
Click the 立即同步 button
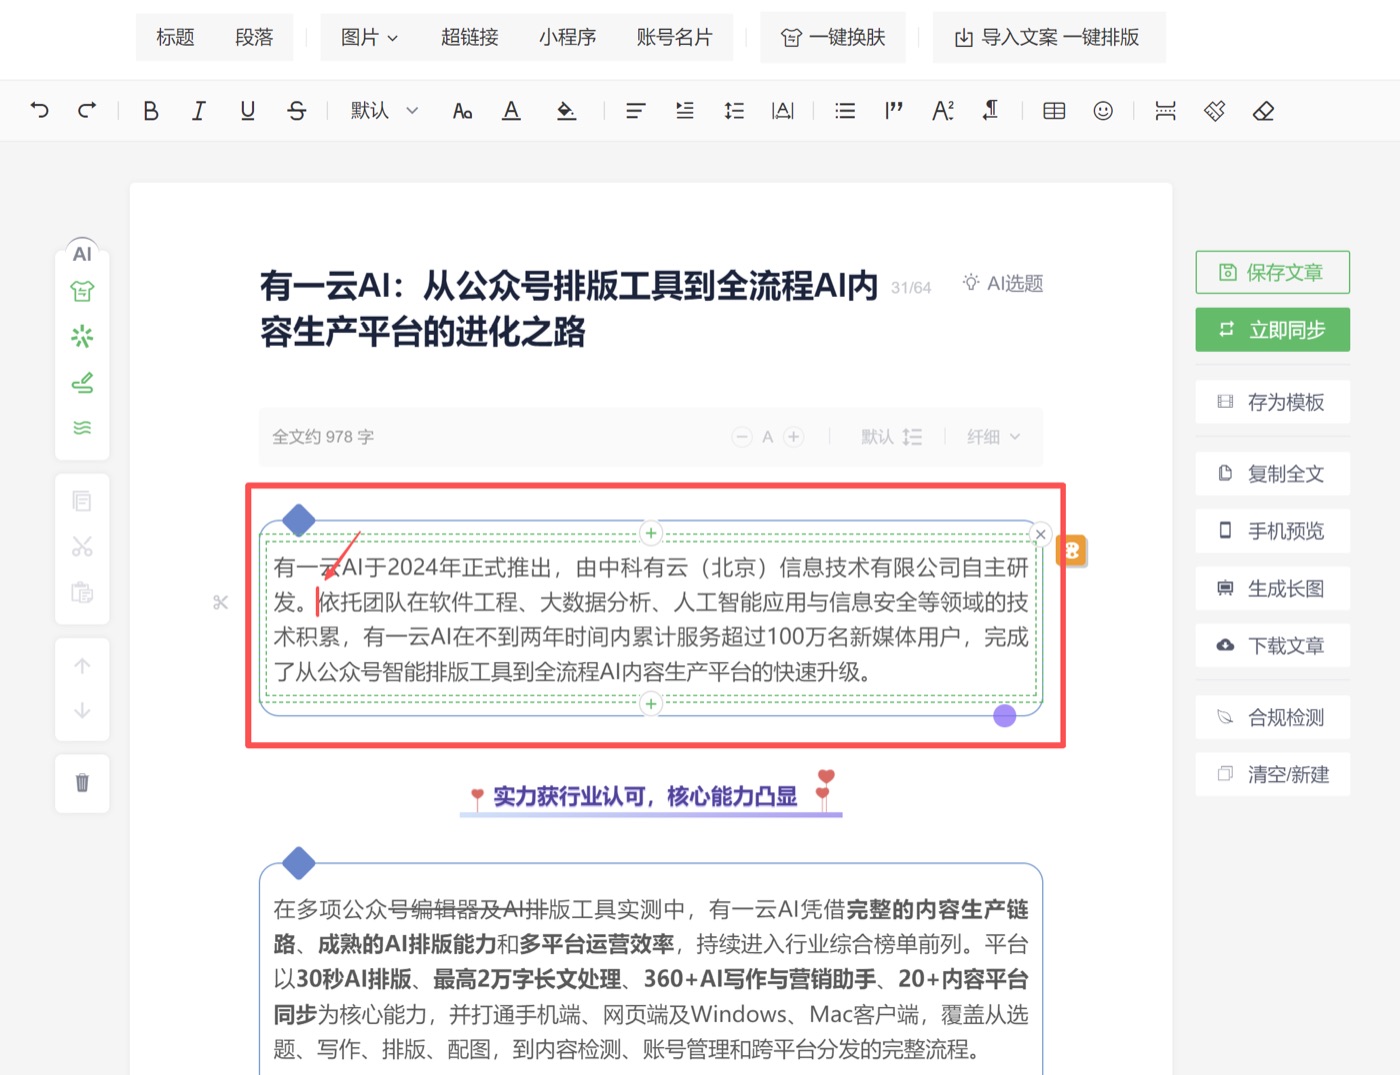(x=1272, y=329)
